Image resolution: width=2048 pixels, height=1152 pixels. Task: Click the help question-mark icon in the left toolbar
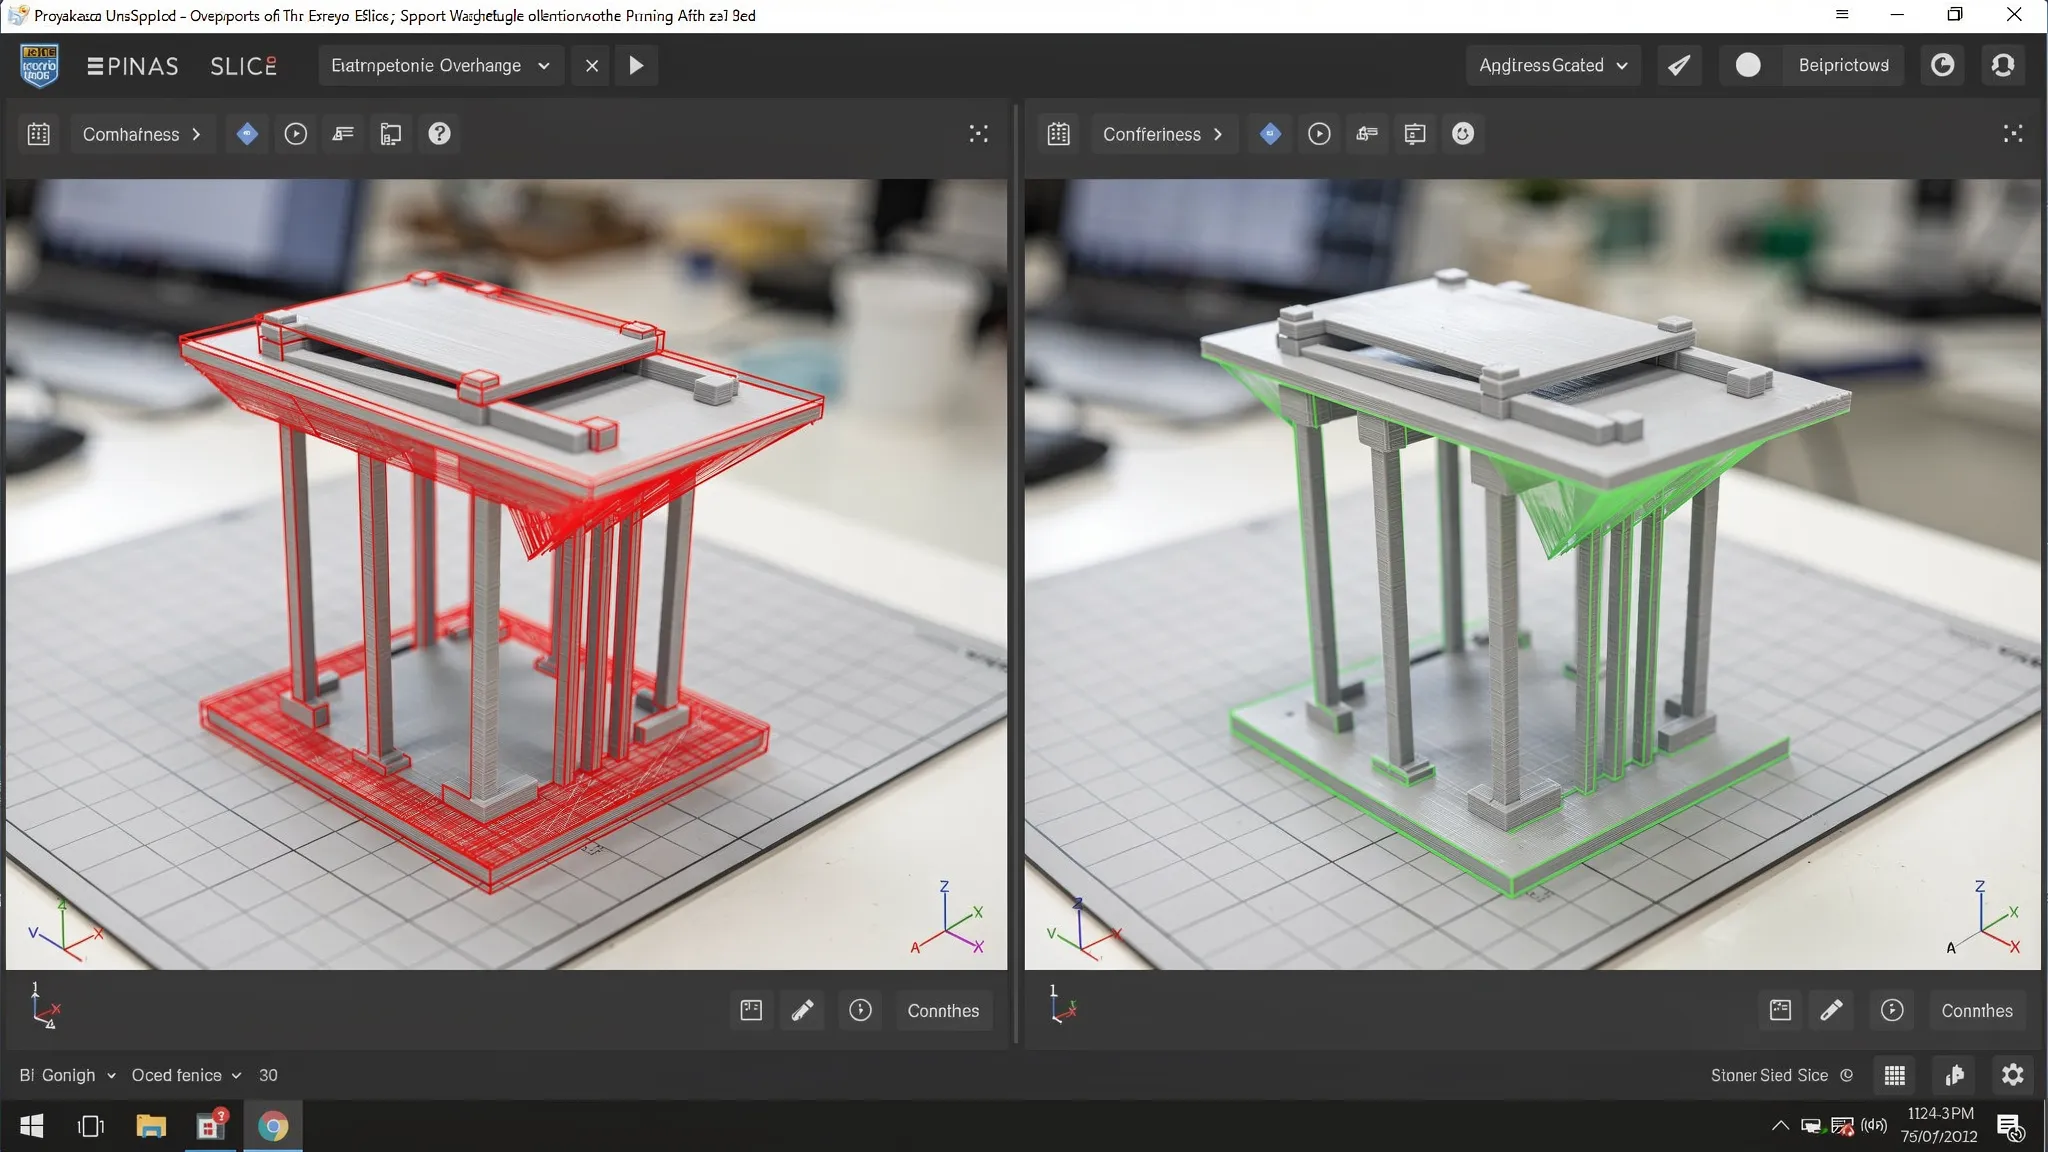[438, 133]
